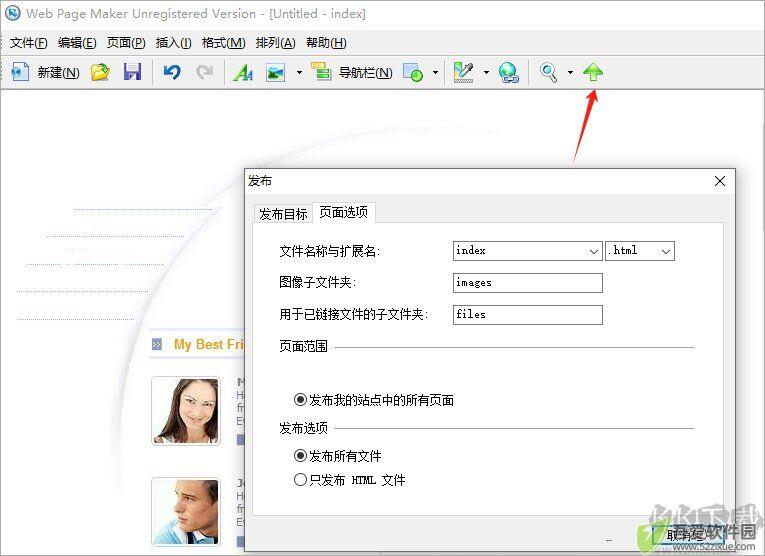The width and height of the screenshot is (765, 556).
Task: Click the Redo arrow icon
Action: click(x=204, y=72)
